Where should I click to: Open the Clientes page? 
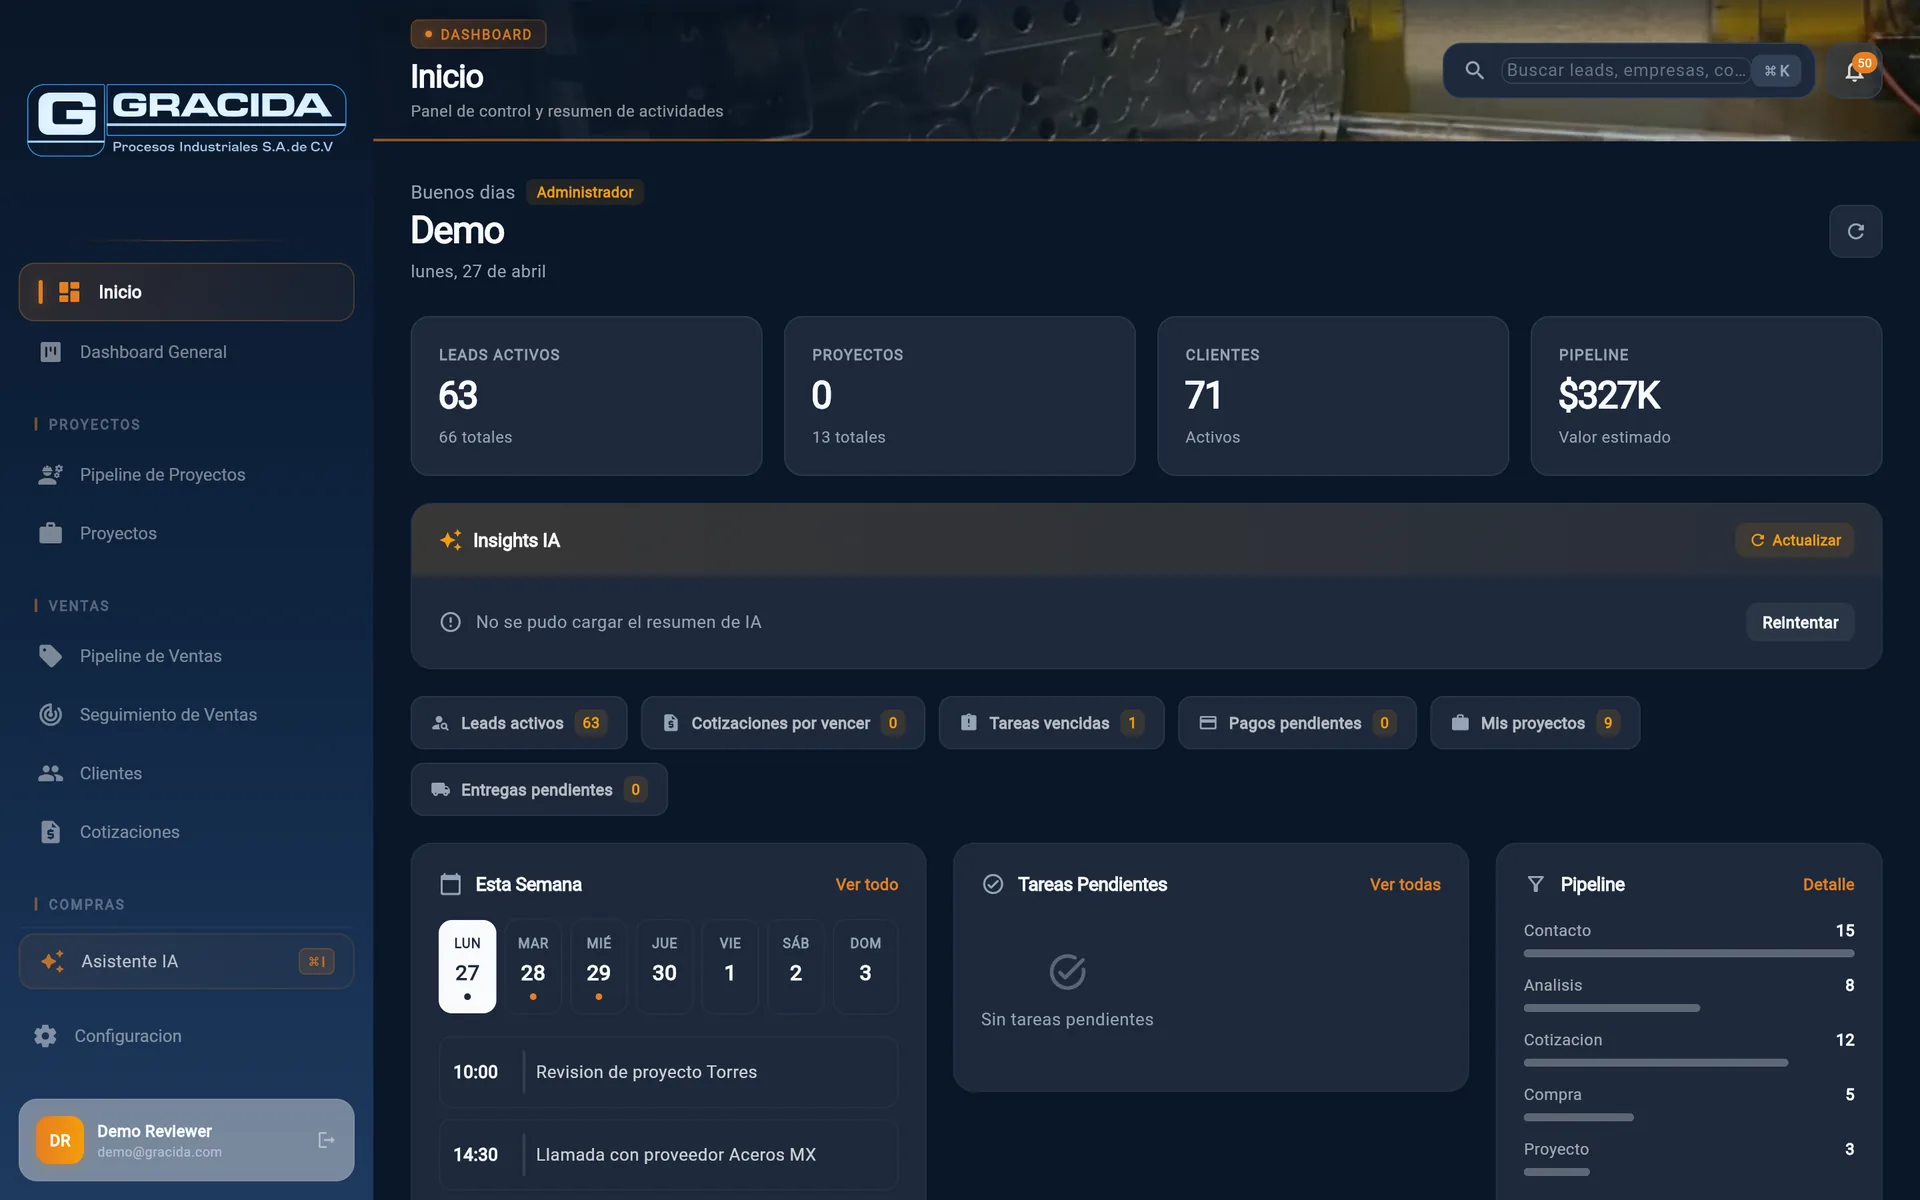pos(186,773)
